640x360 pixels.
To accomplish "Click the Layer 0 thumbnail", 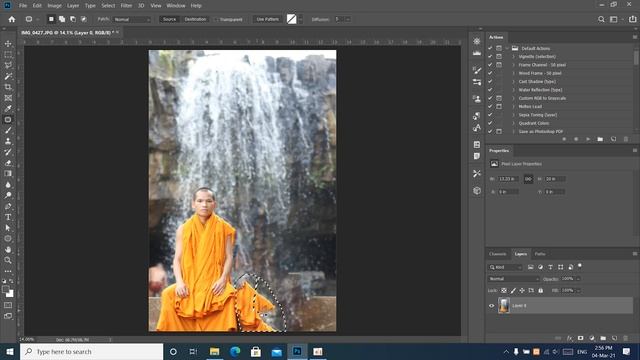I will pos(504,306).
